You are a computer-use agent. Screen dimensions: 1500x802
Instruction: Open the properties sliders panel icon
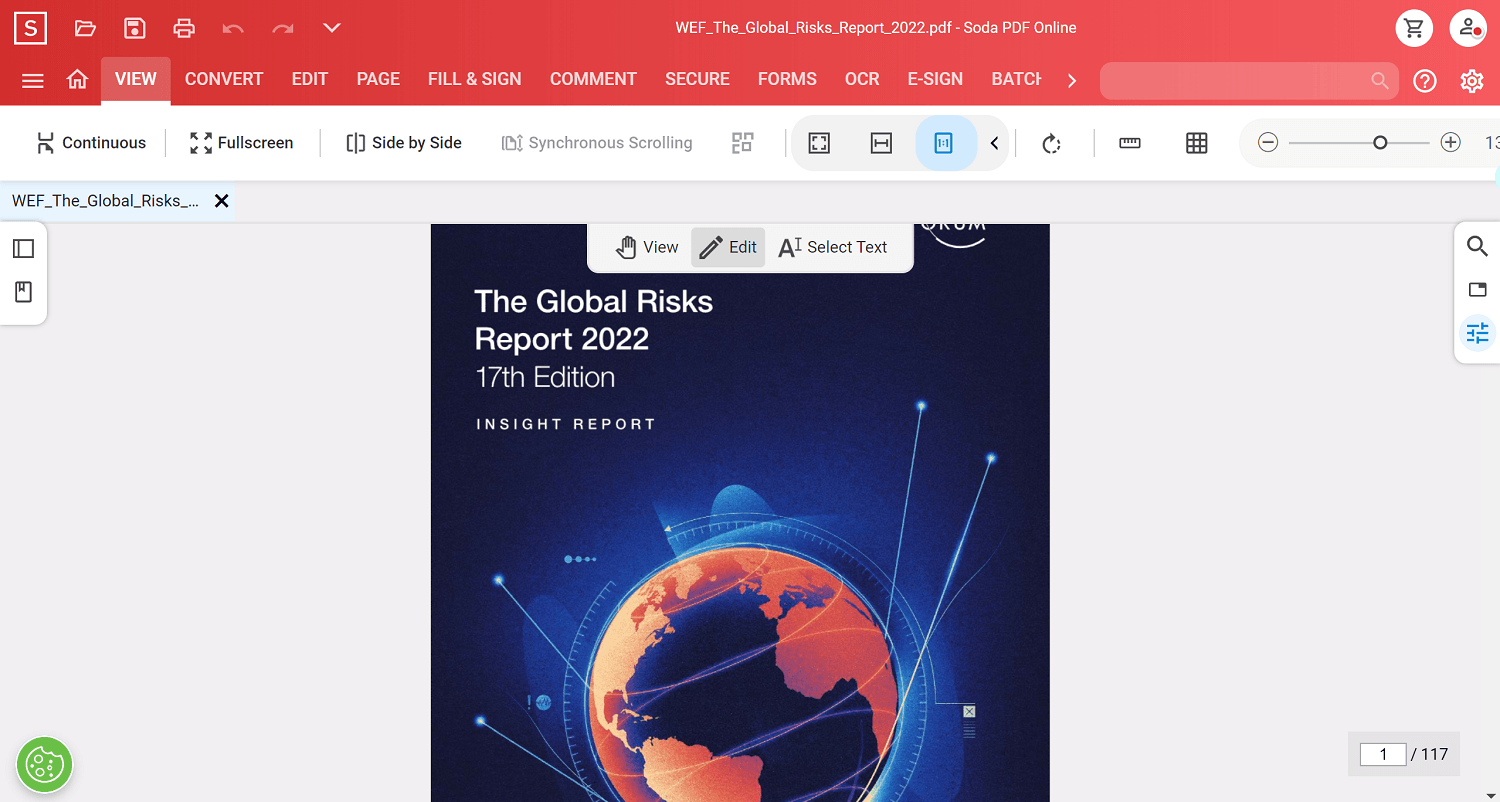pyautogui.click(x=1477, y=333)
